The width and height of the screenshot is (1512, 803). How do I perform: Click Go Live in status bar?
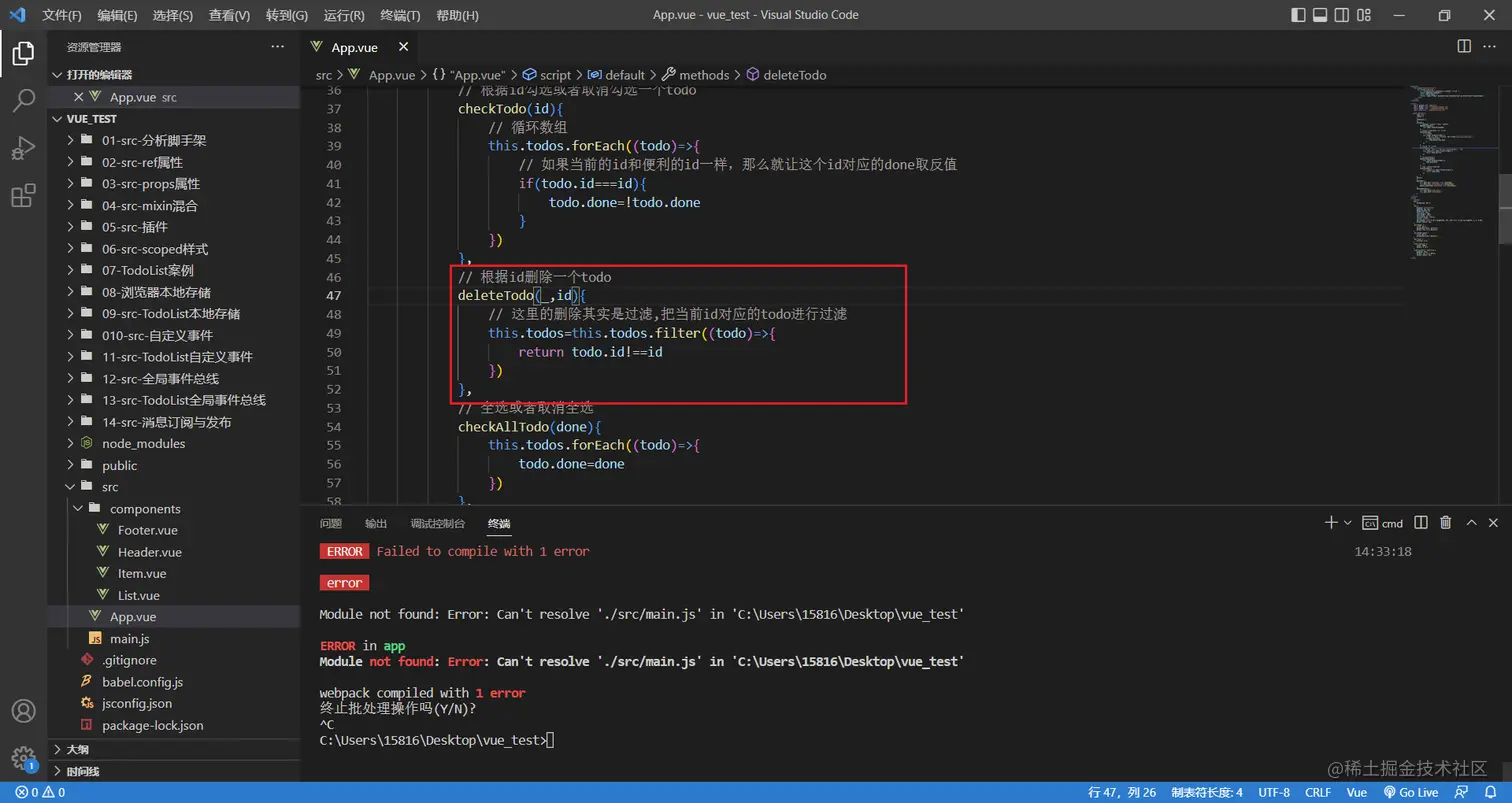tap(1410, 792)
